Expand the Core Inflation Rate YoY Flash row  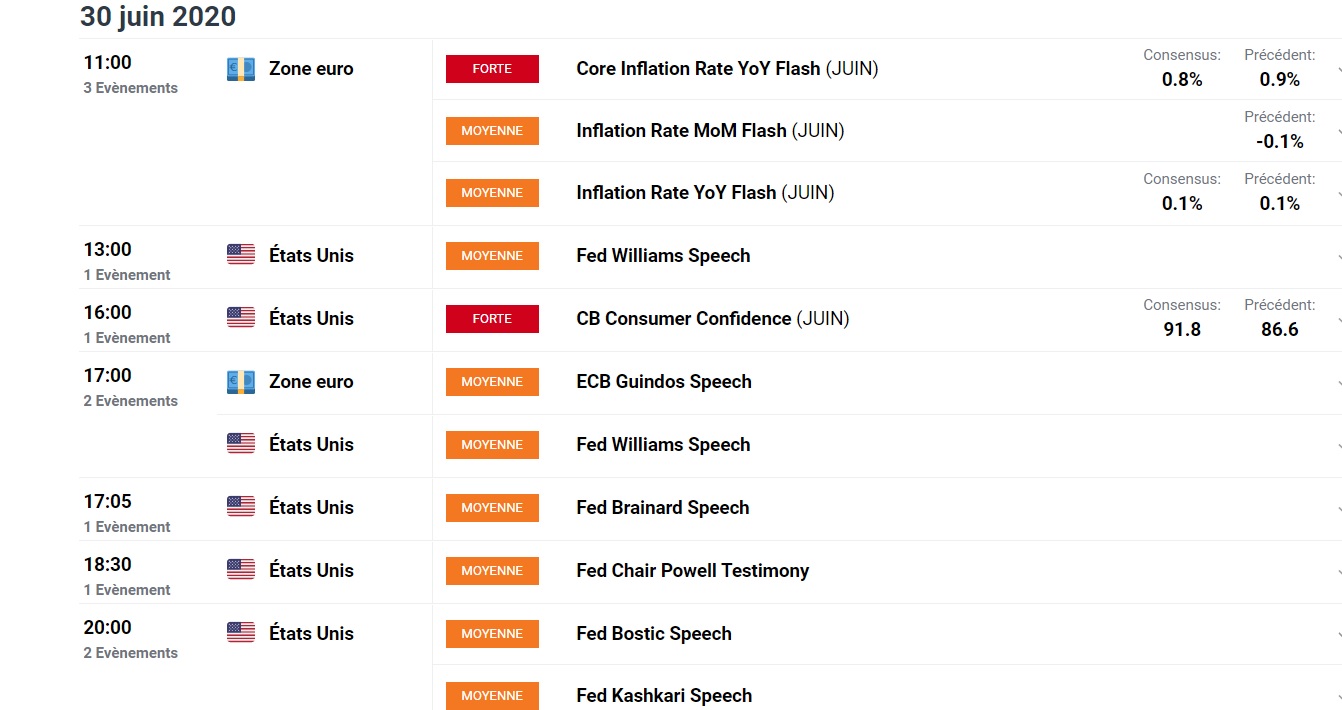coord(1338,71)
